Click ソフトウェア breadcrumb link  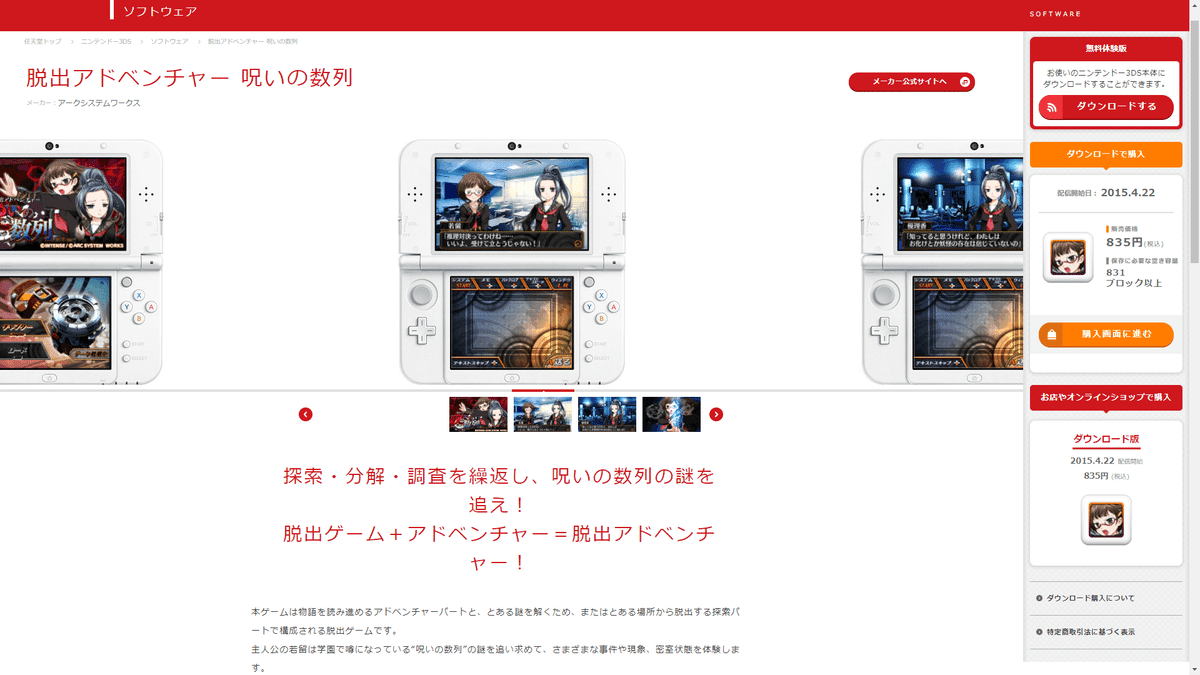tap(169, 41)
